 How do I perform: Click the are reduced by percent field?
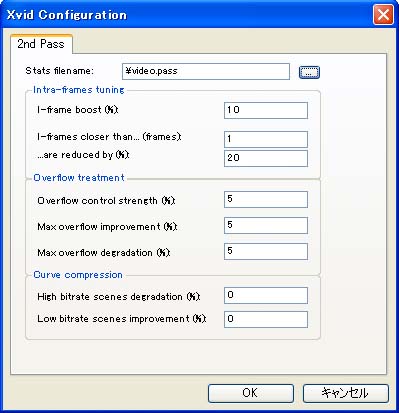point(266,158)
